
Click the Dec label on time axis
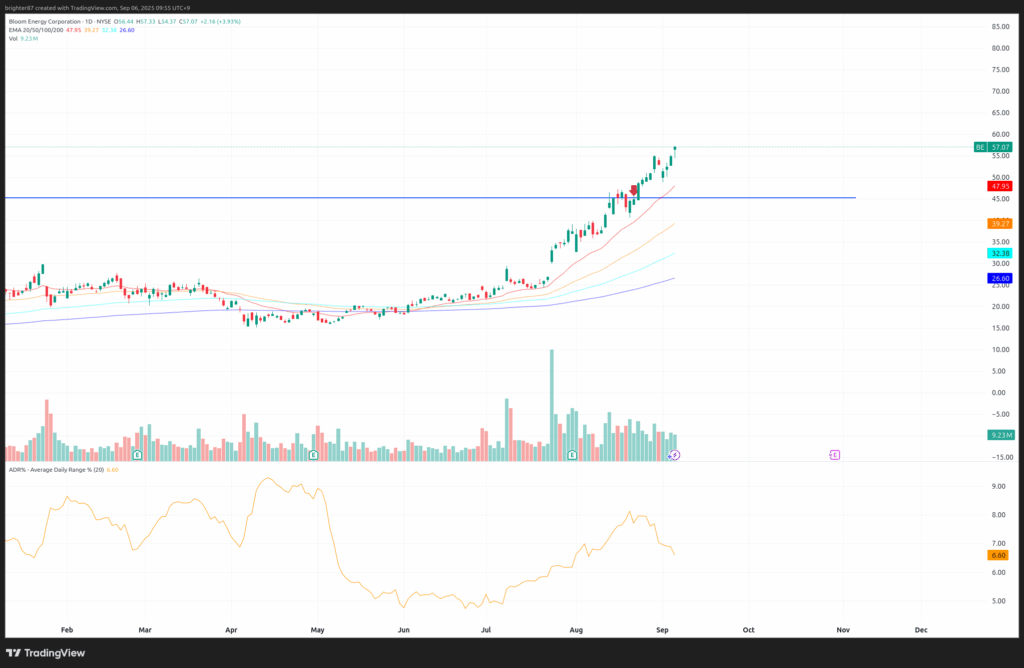[921, 630]
